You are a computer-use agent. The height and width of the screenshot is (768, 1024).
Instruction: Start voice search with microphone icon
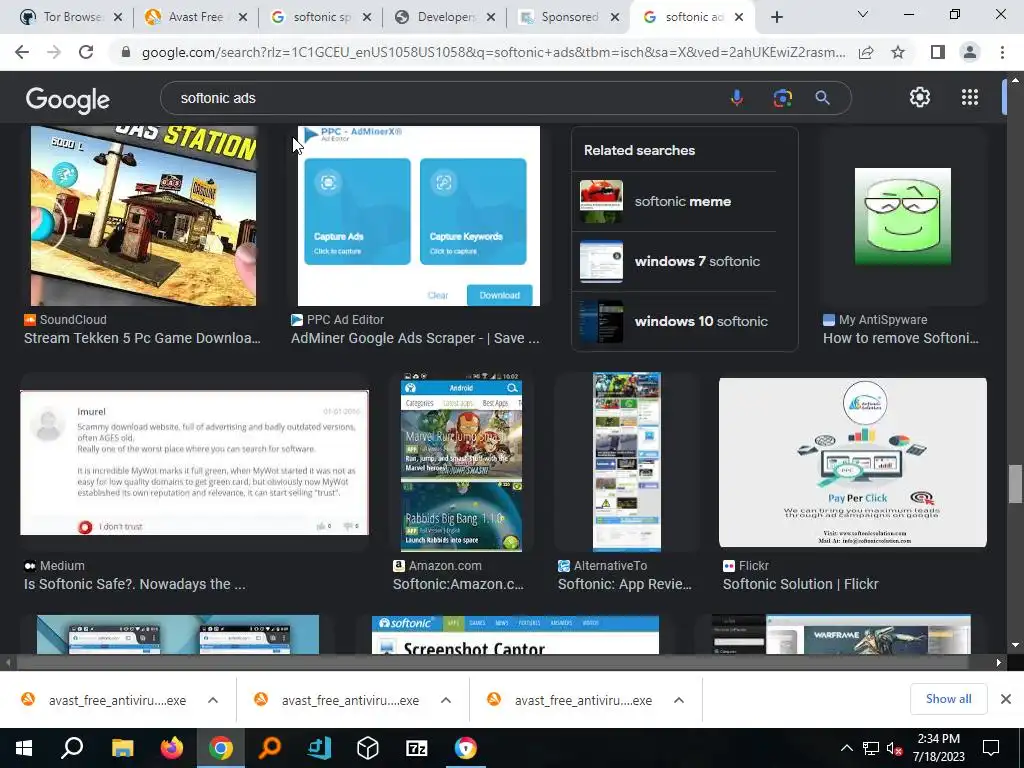(x=737, y=98)
